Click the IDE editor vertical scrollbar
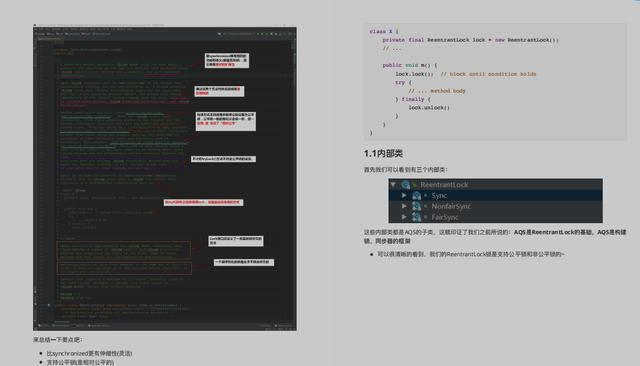Image resolution: width=640 pixels, height=366 pixels. [294, 180]
